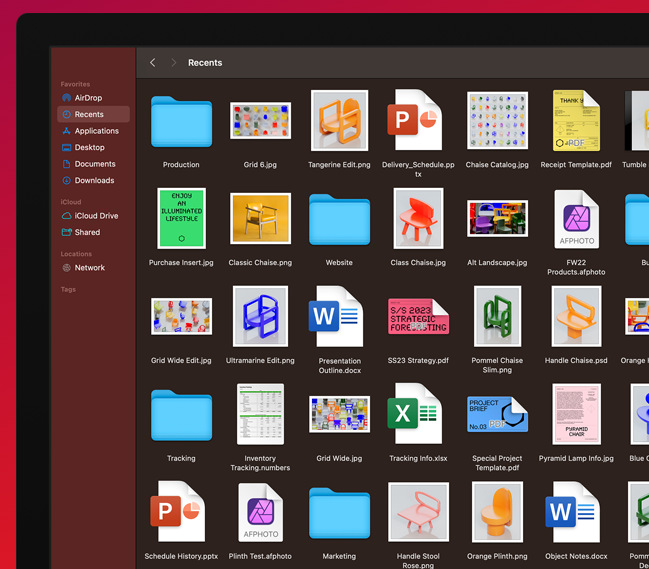Select the Tangerine Edit.png thumbnail
This screenshot has height=569, width=649.
[x=339, y=121]
